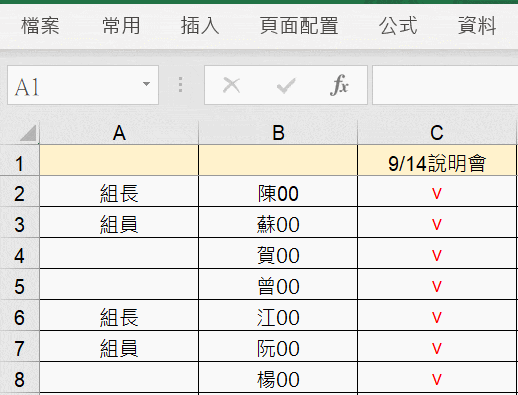Screen dimensions: 518x395
Task: Select cell containing 賀00
Action: click(x=278, y=253)
